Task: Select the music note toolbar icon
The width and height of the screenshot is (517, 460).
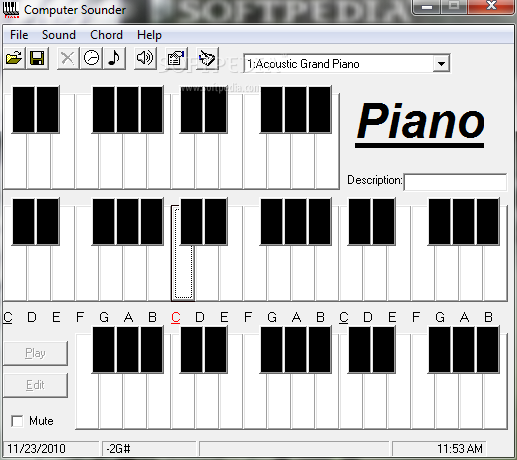Action: [x=114, y=58]
